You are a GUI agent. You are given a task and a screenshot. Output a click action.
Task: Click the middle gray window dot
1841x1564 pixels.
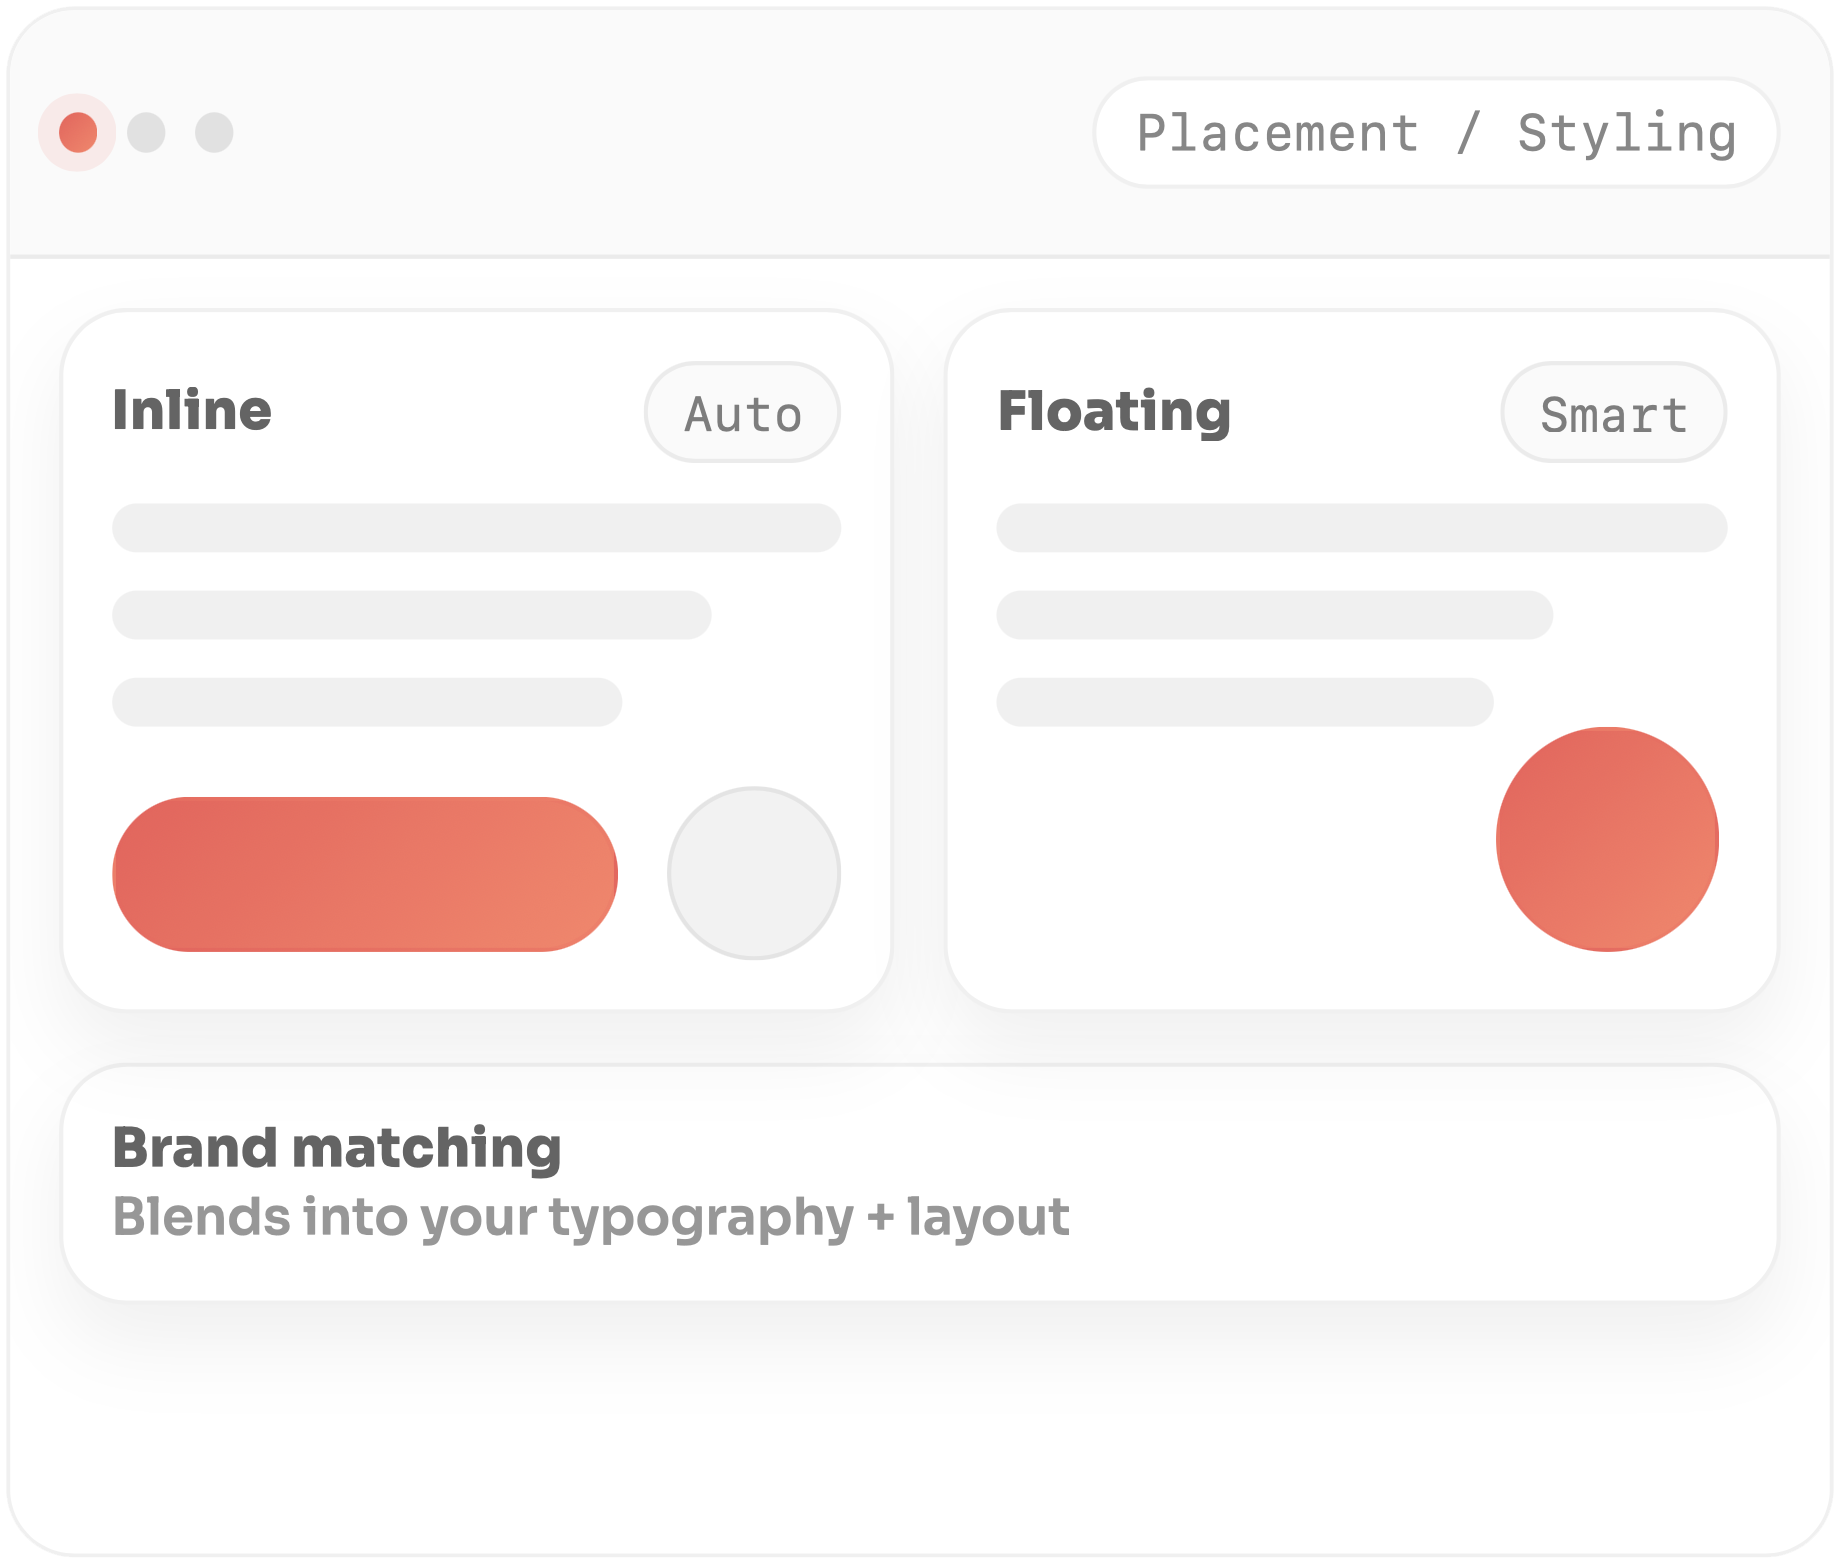coord(146,131)
